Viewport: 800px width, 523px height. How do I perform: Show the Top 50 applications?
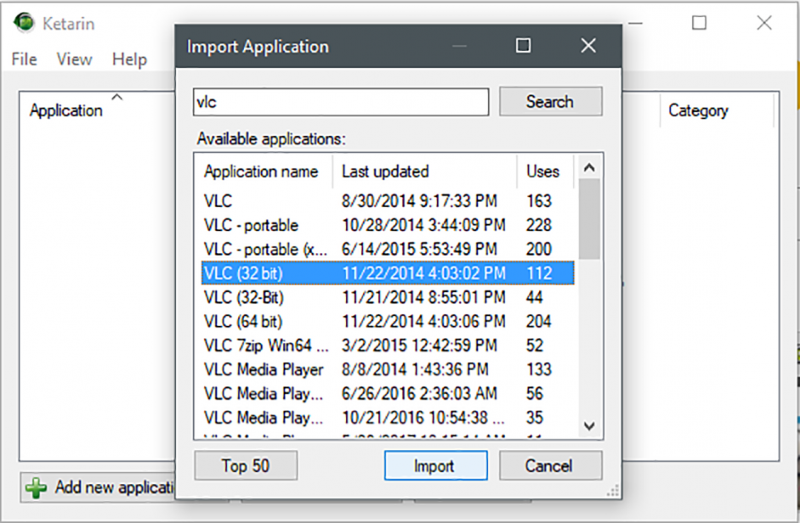coord(246,466)
